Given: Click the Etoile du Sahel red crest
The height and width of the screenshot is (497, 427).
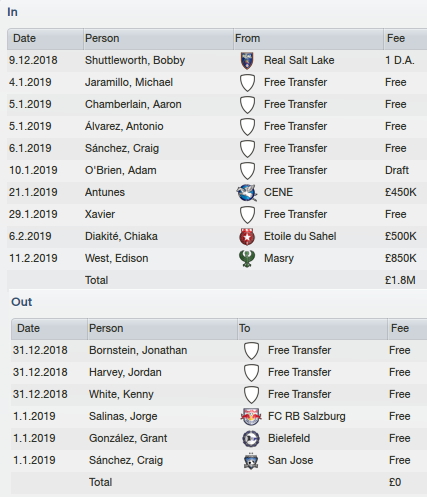Looking at the screenshot, I should click(x=247, y=237).
